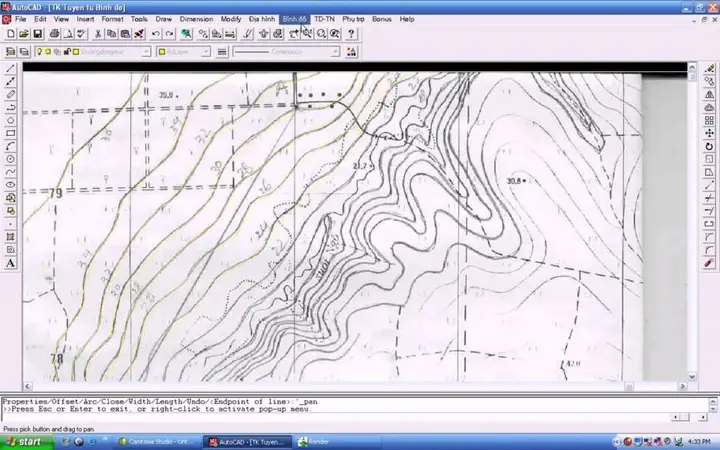Click the Windows start button

(27, 442)
